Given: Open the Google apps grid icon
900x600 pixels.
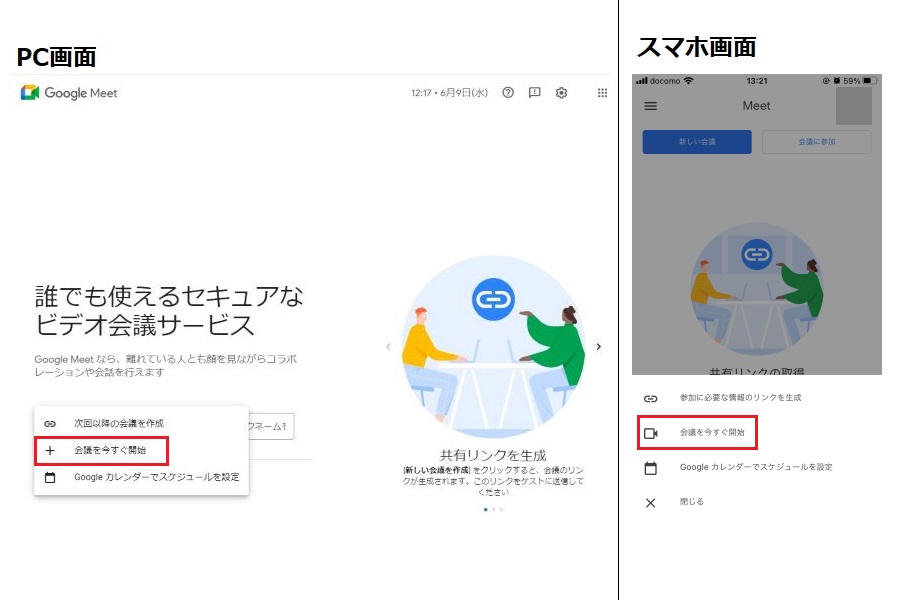Looking at the screenshot, I should 602,92.
